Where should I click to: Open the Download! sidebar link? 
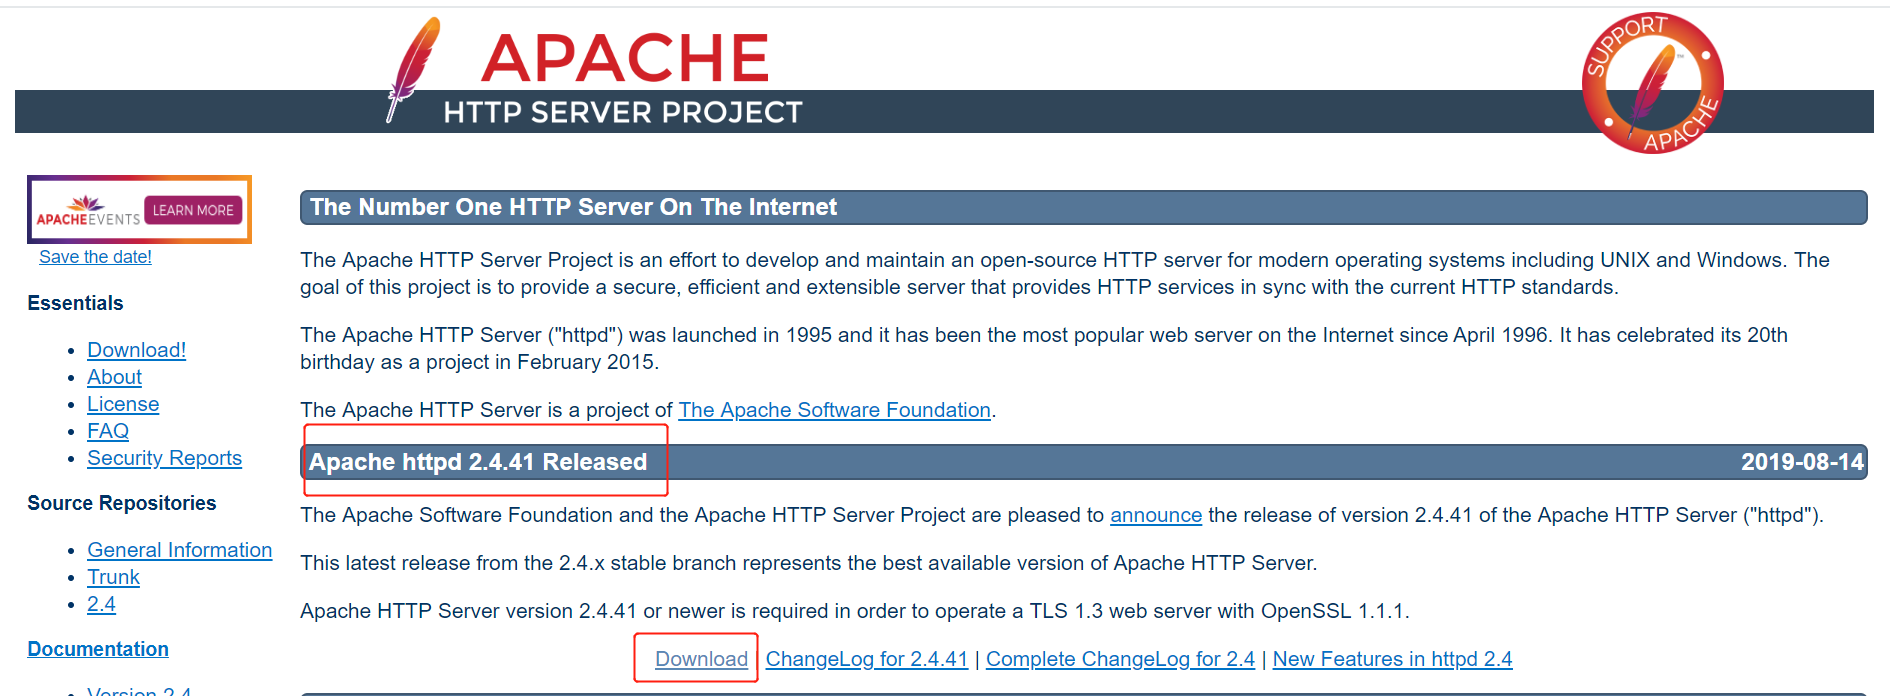136,350
